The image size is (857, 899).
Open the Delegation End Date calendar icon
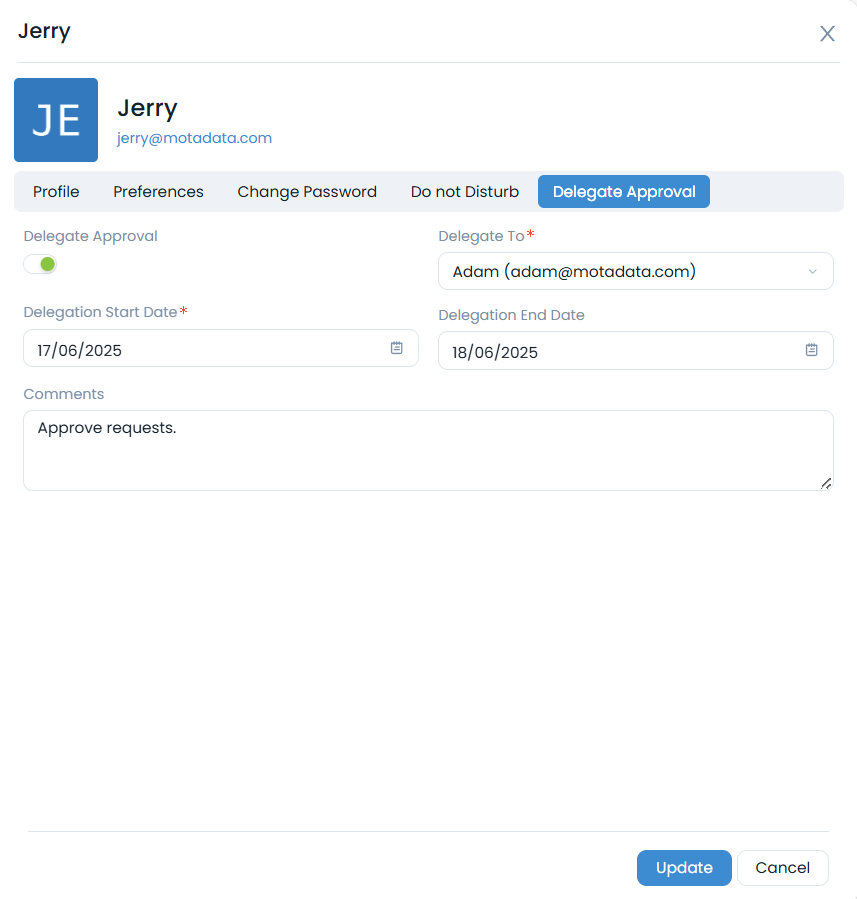click(812, 350)
